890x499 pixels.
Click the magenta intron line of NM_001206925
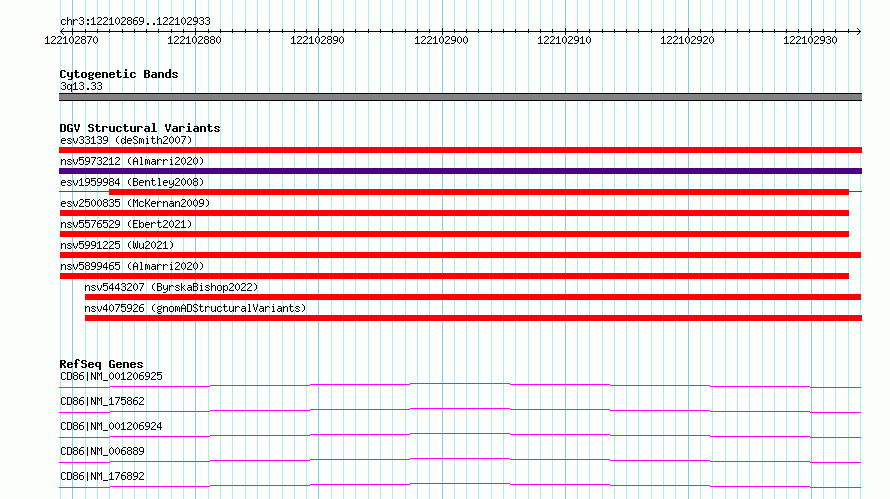[x=460, y=384]
